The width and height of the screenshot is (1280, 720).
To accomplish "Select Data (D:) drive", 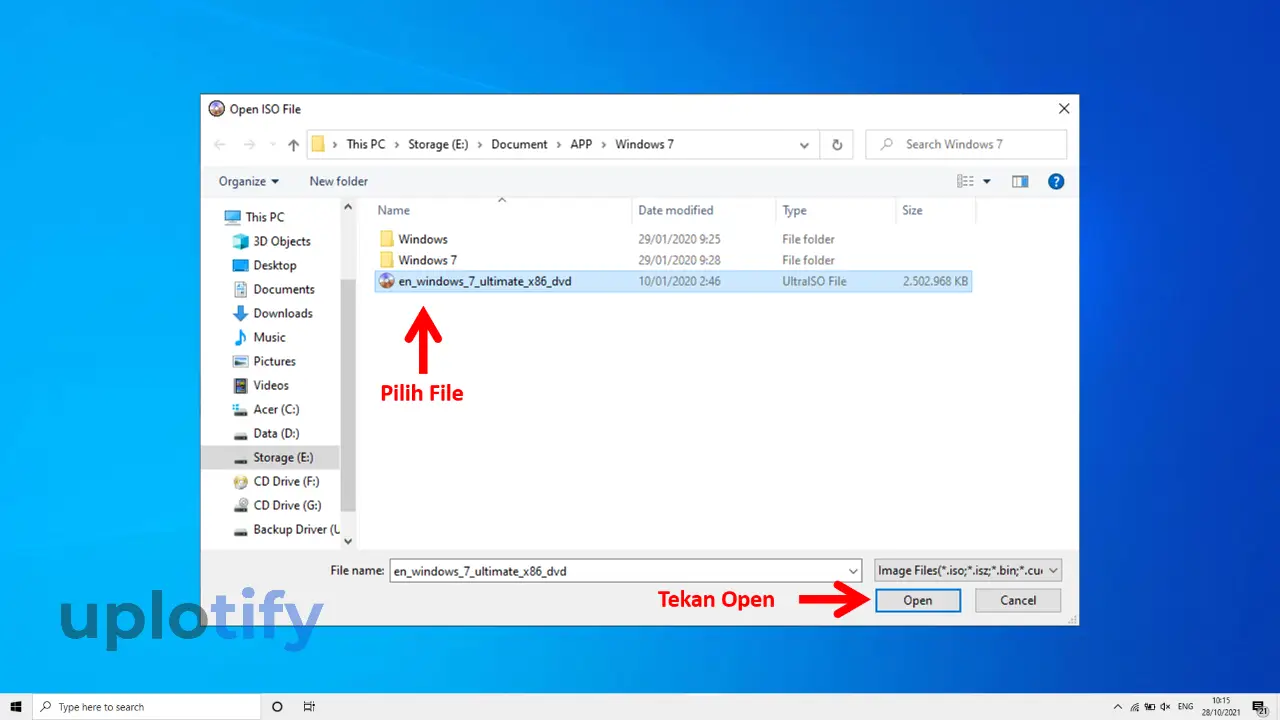I will click(275, 433).
